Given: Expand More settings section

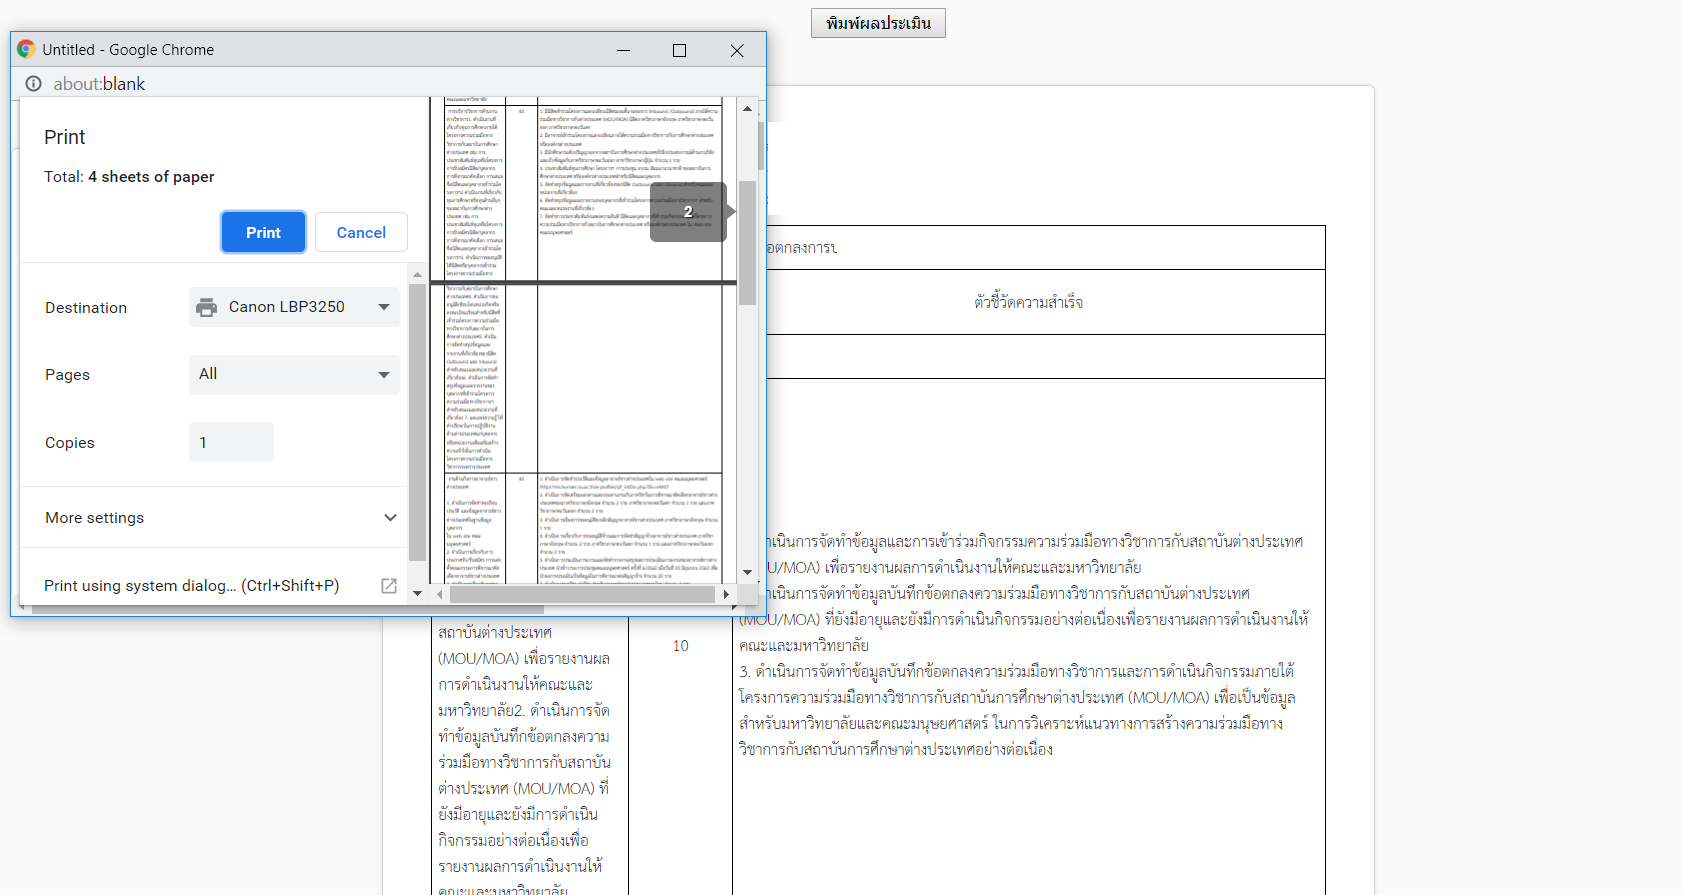Looking at the screenshot, I should pyautogui.click(x=220, y=518).
